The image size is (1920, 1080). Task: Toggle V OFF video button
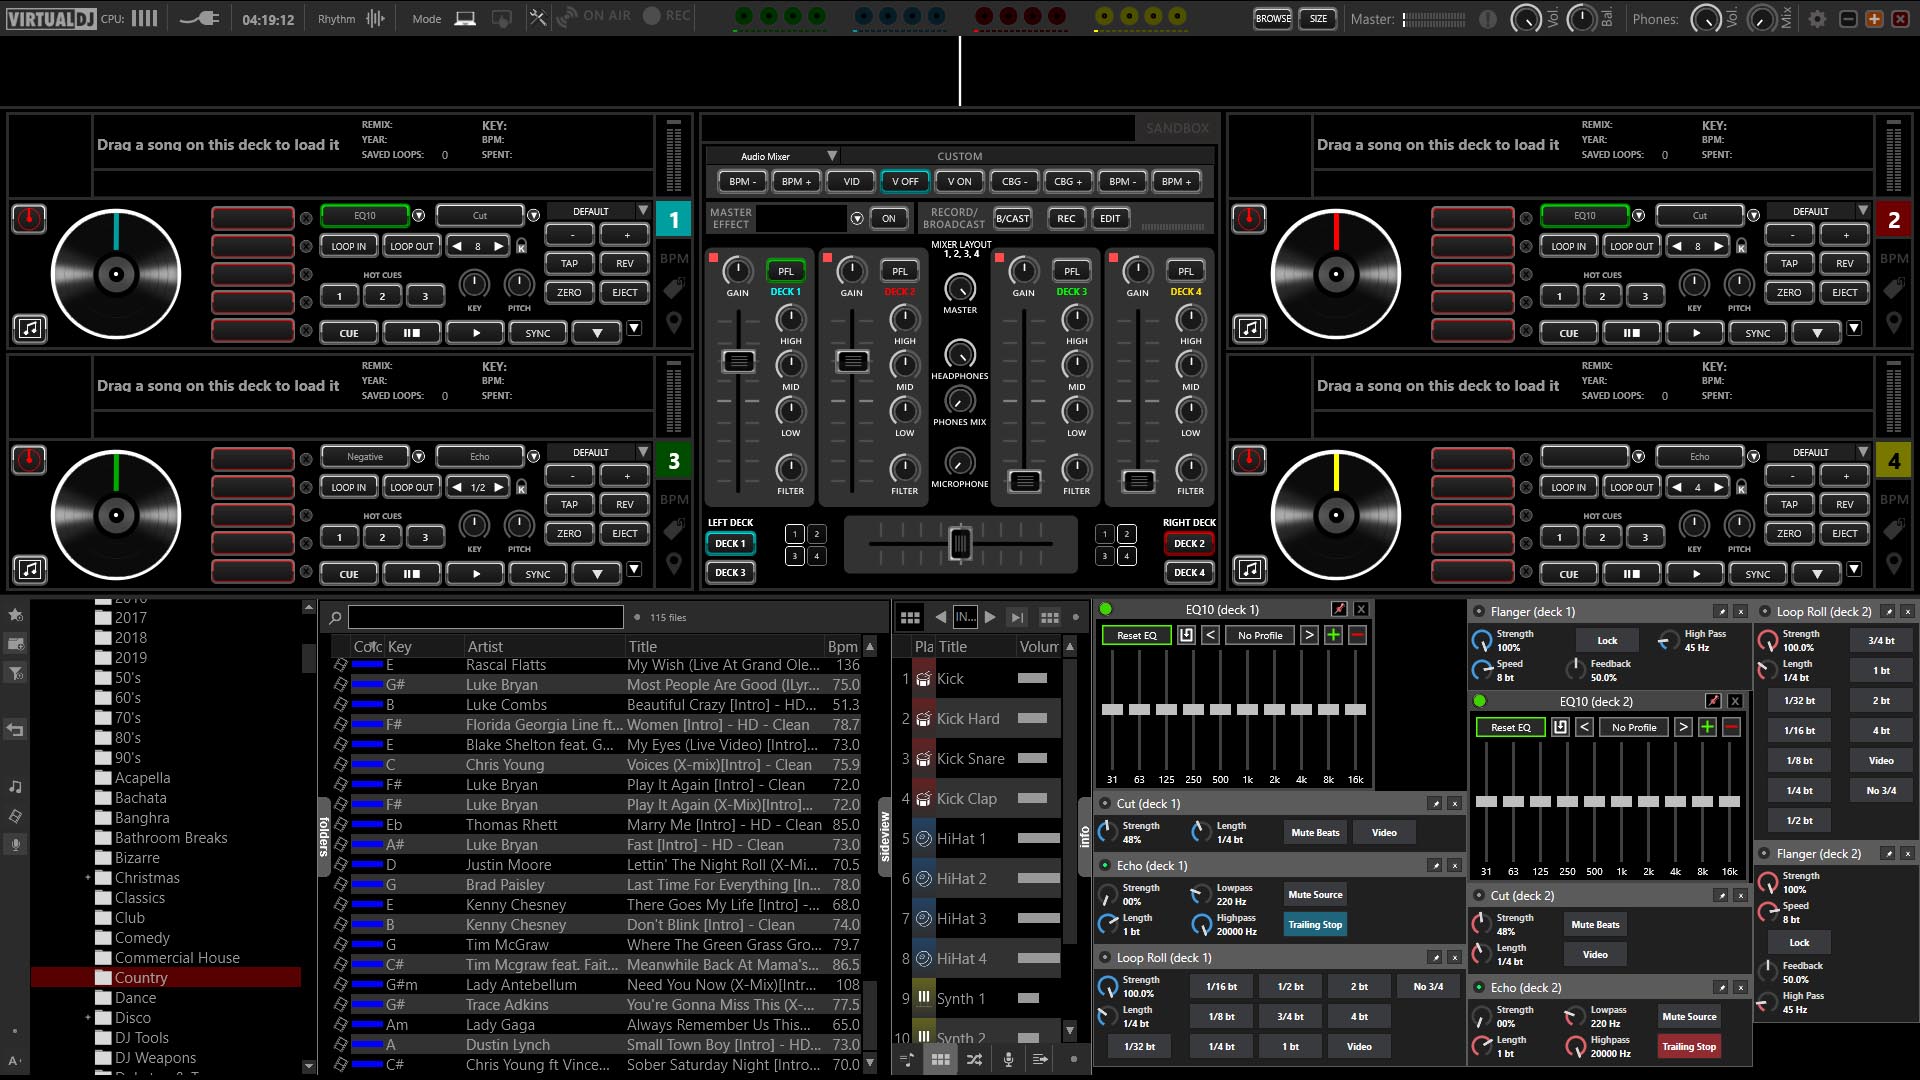tap(905, 181)
